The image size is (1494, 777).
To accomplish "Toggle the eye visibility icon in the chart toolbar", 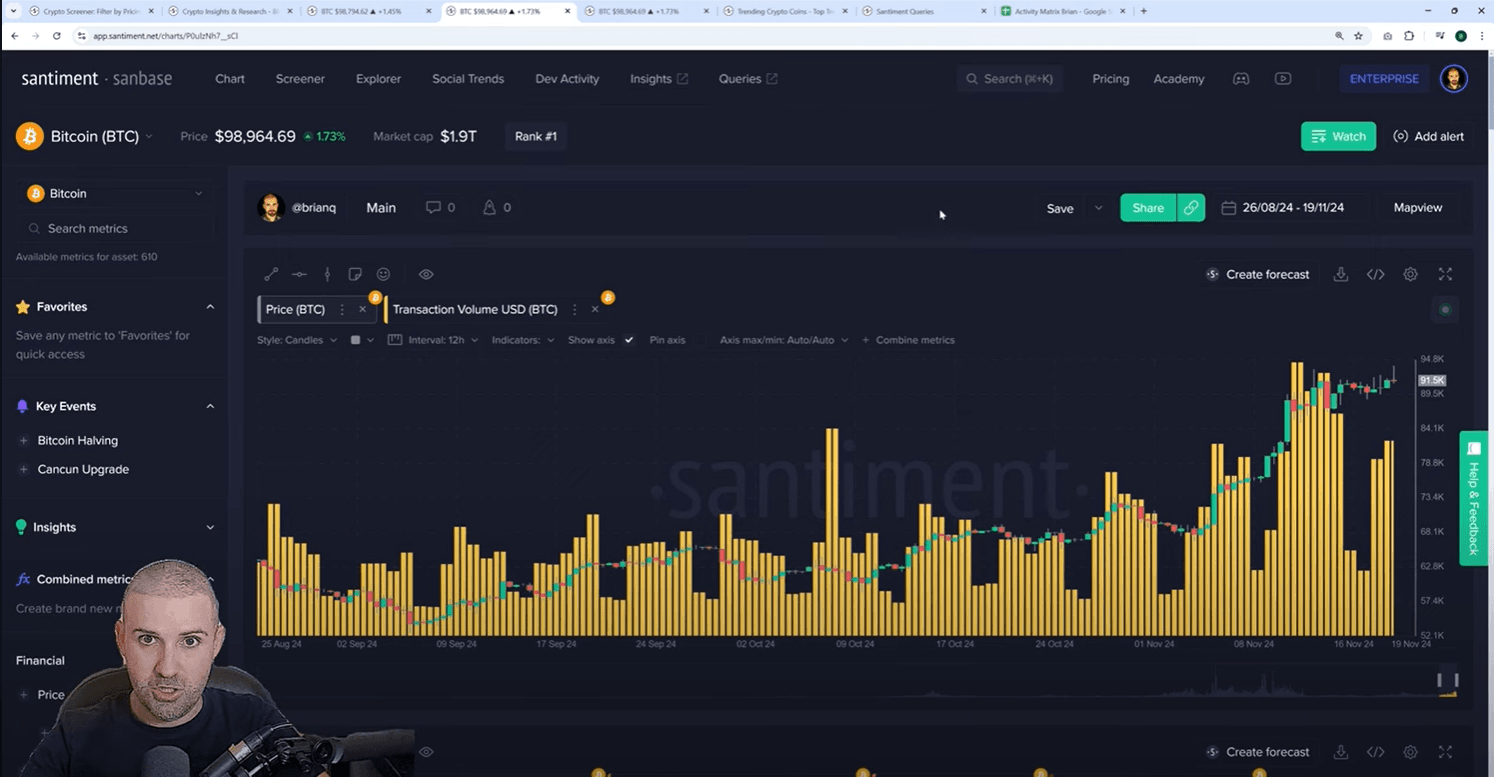I will click(x=426, y=274).
